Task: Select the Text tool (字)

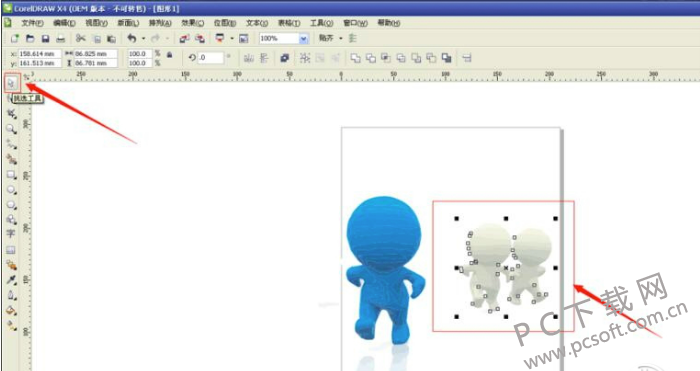Action: (x=11, y=234)
